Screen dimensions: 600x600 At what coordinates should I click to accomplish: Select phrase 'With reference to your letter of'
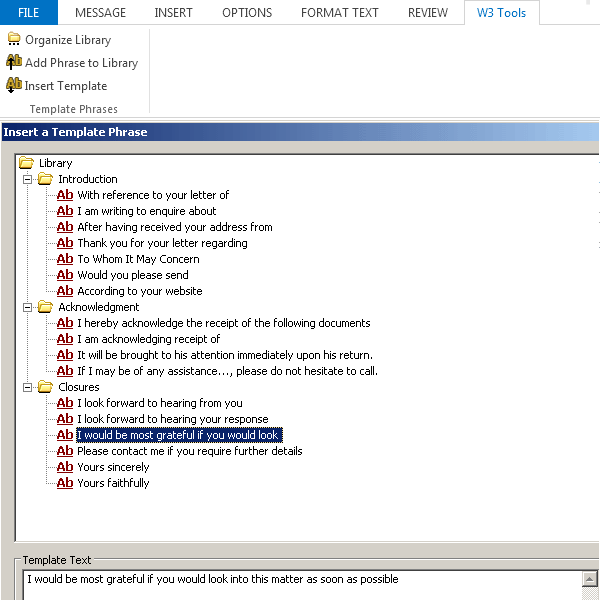point(153,195)
